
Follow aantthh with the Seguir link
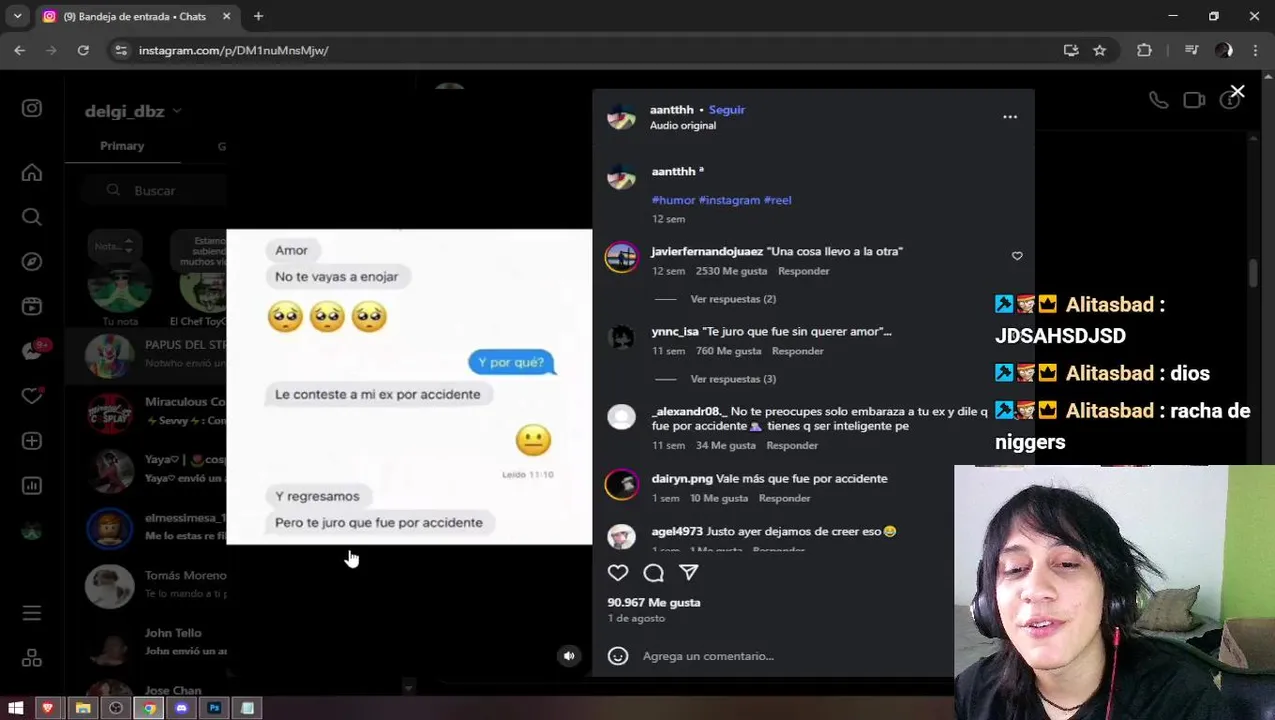(727, 110)
